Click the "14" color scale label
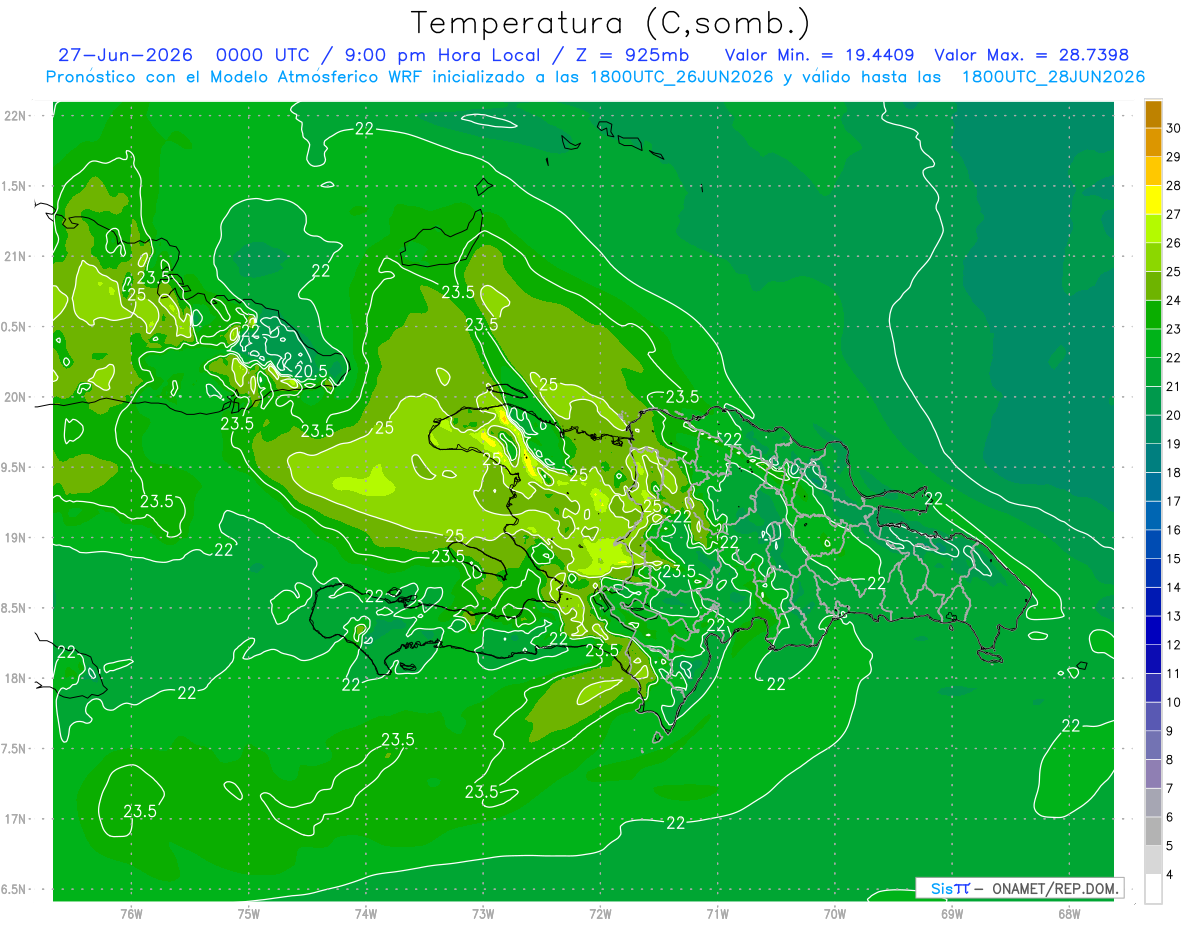 coord(1174,587)
